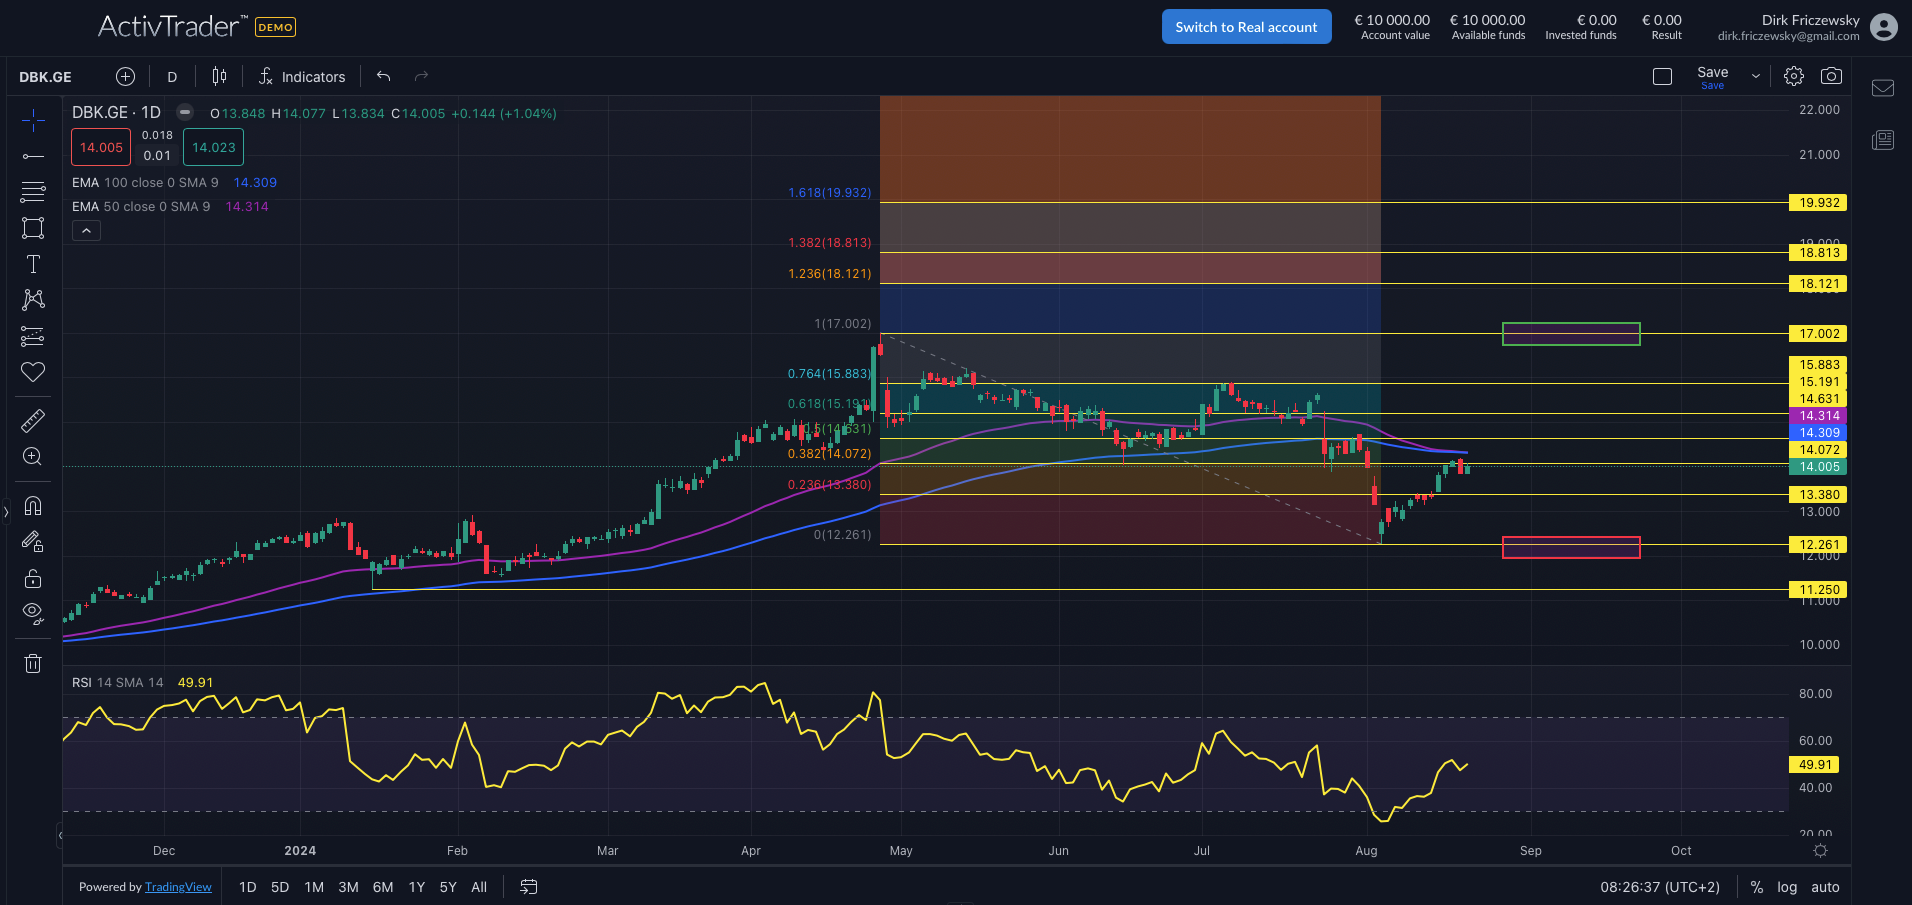
Task: Toggle the magnet snap mode
Action: 33,506
